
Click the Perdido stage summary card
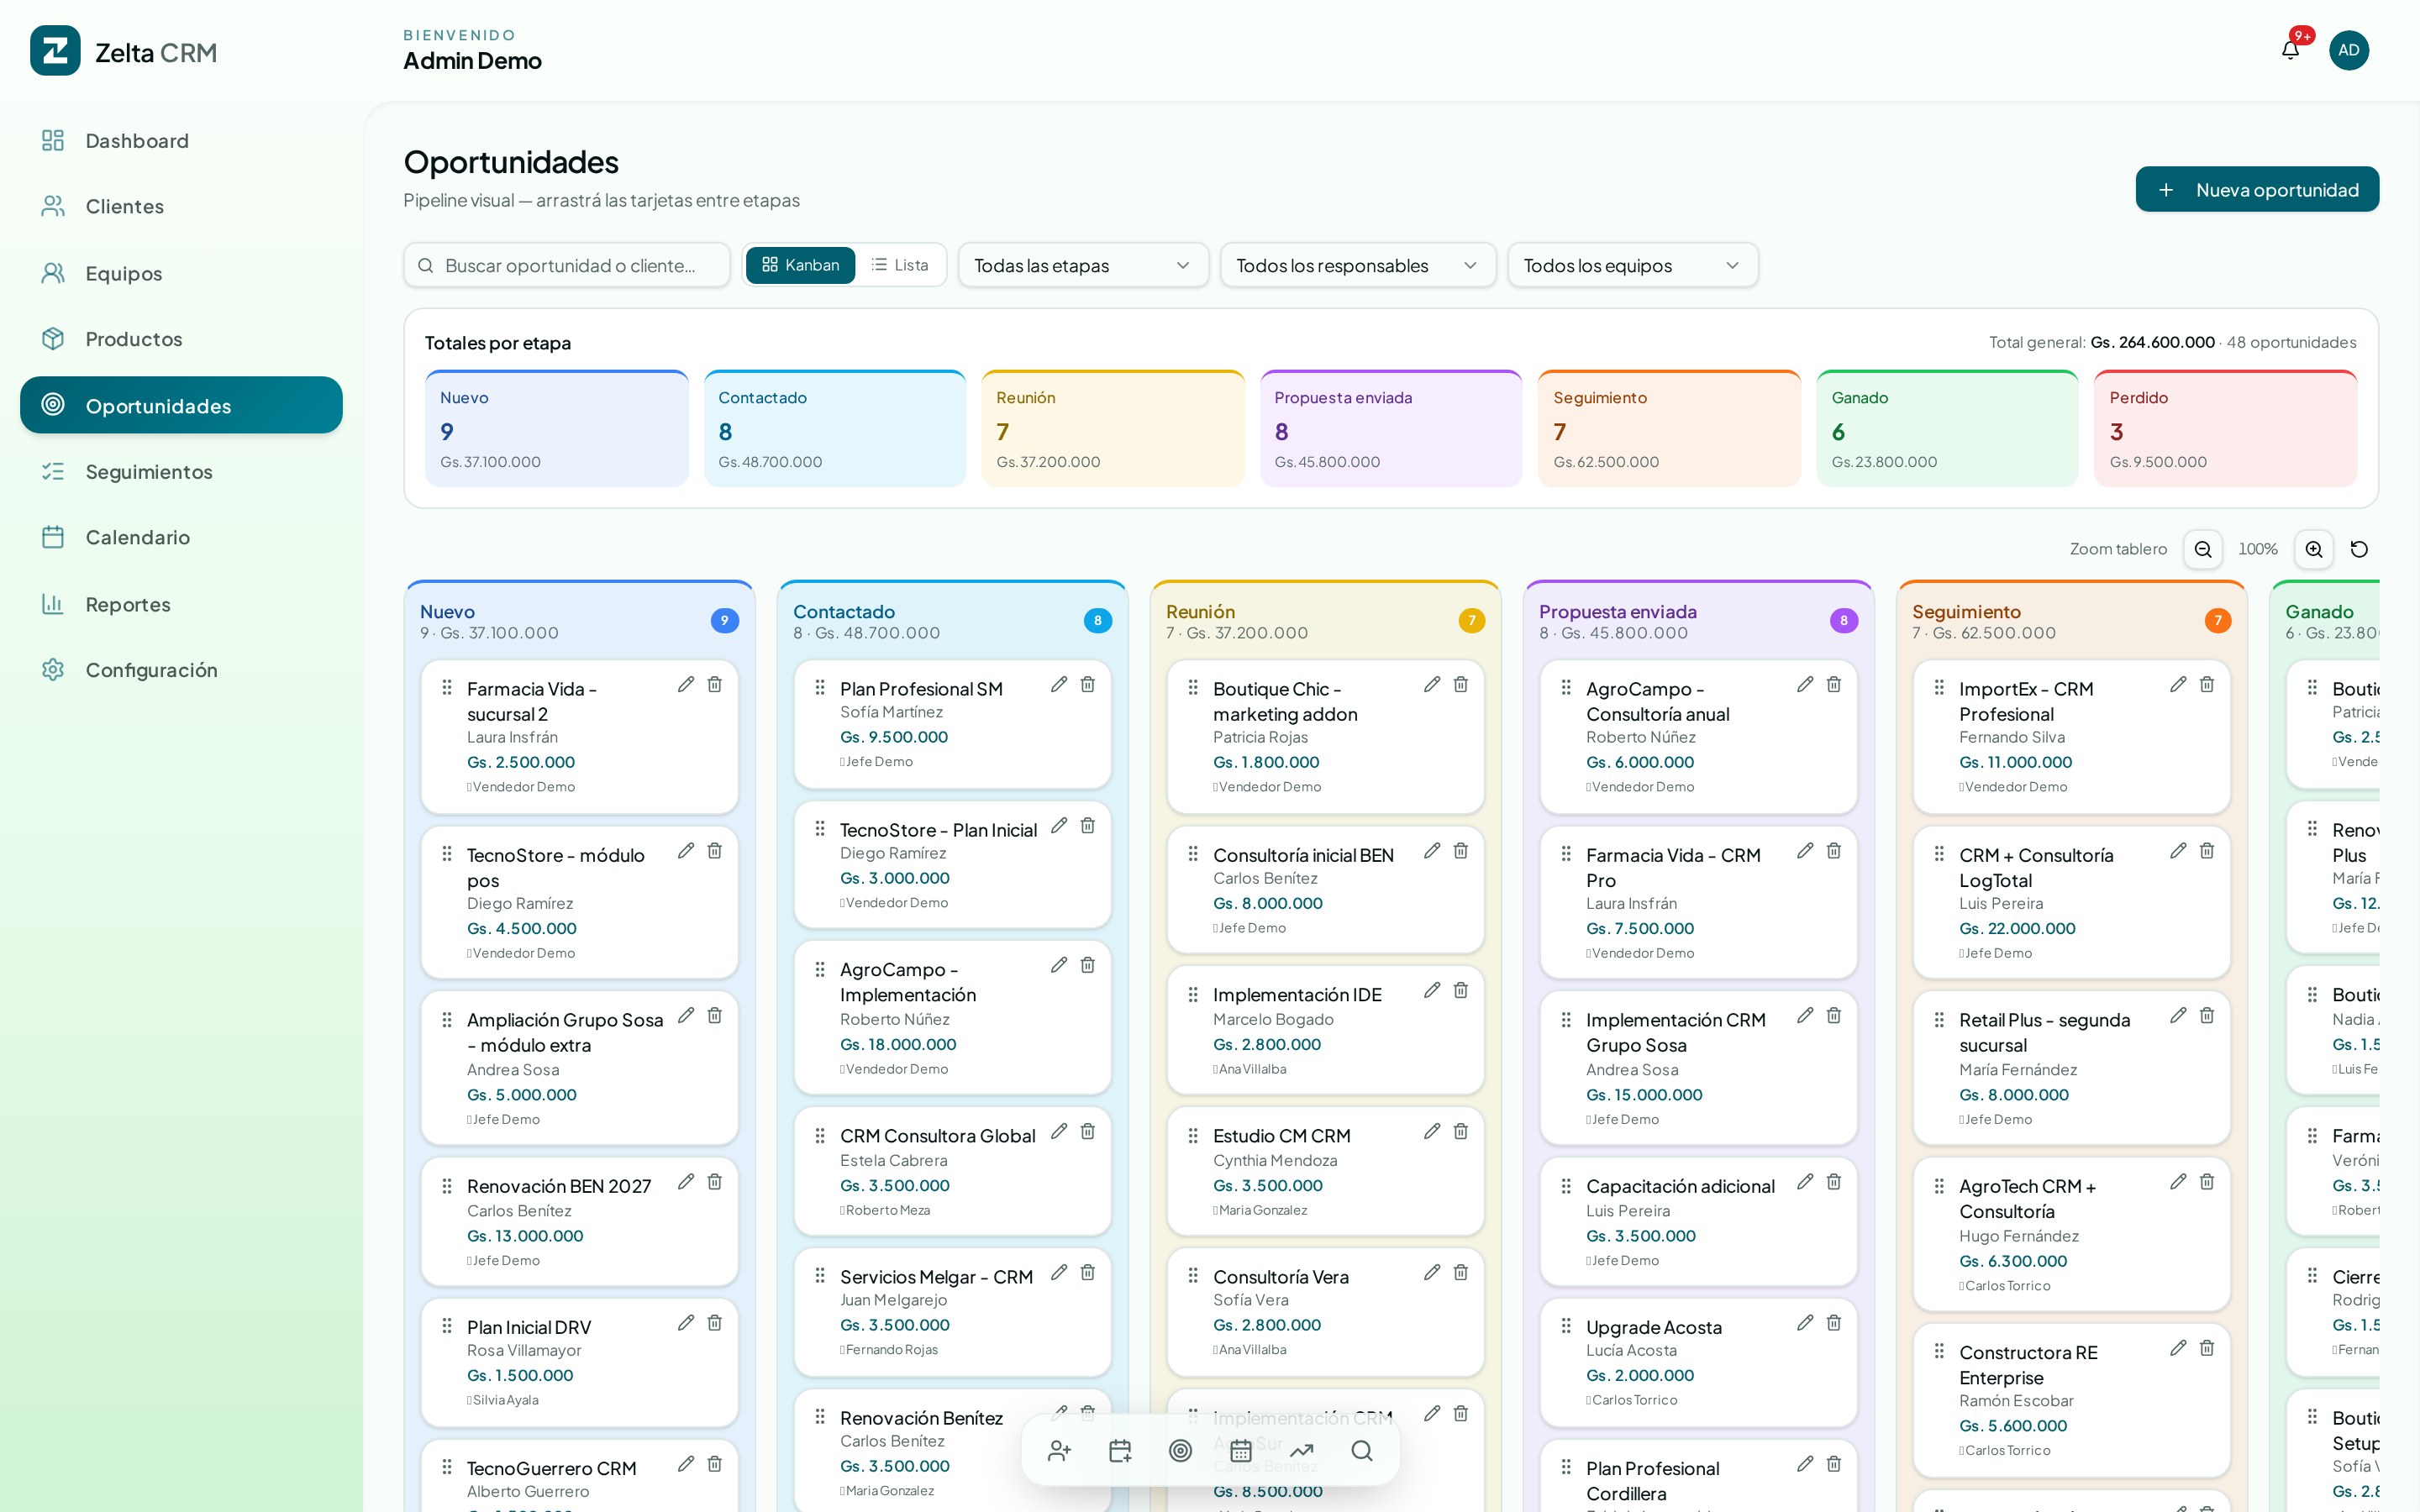click(2225, 429)
